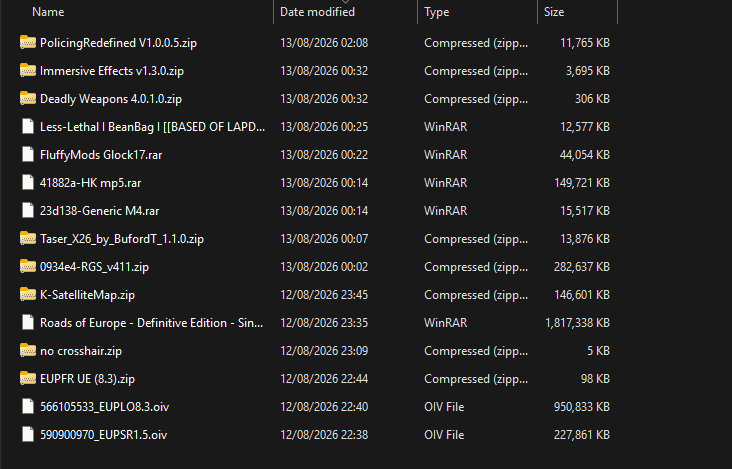
Task: Select the file name FluffyMods Glock17.rar
Action: 101,155
